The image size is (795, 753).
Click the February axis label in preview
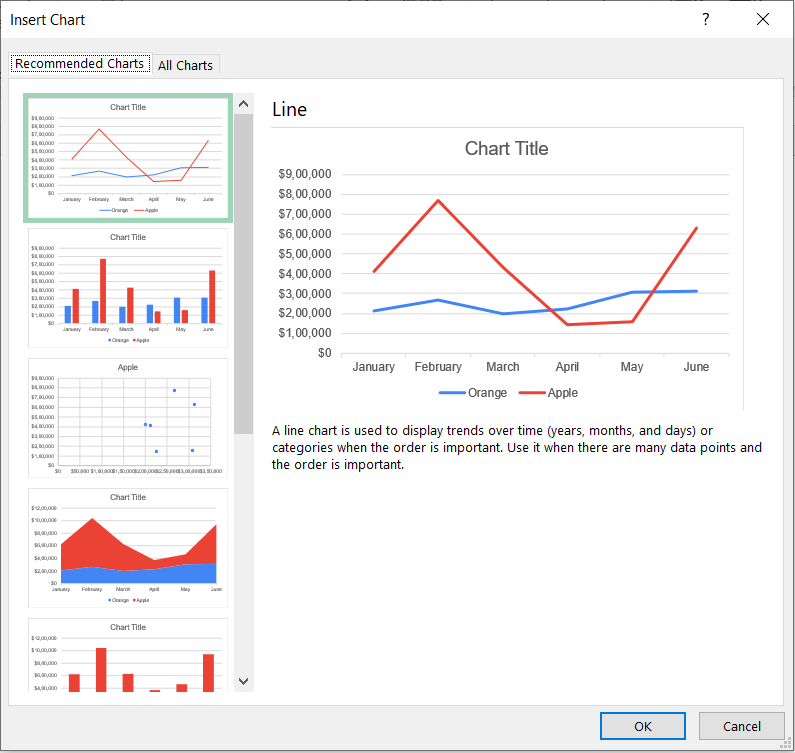click(438, 367)
